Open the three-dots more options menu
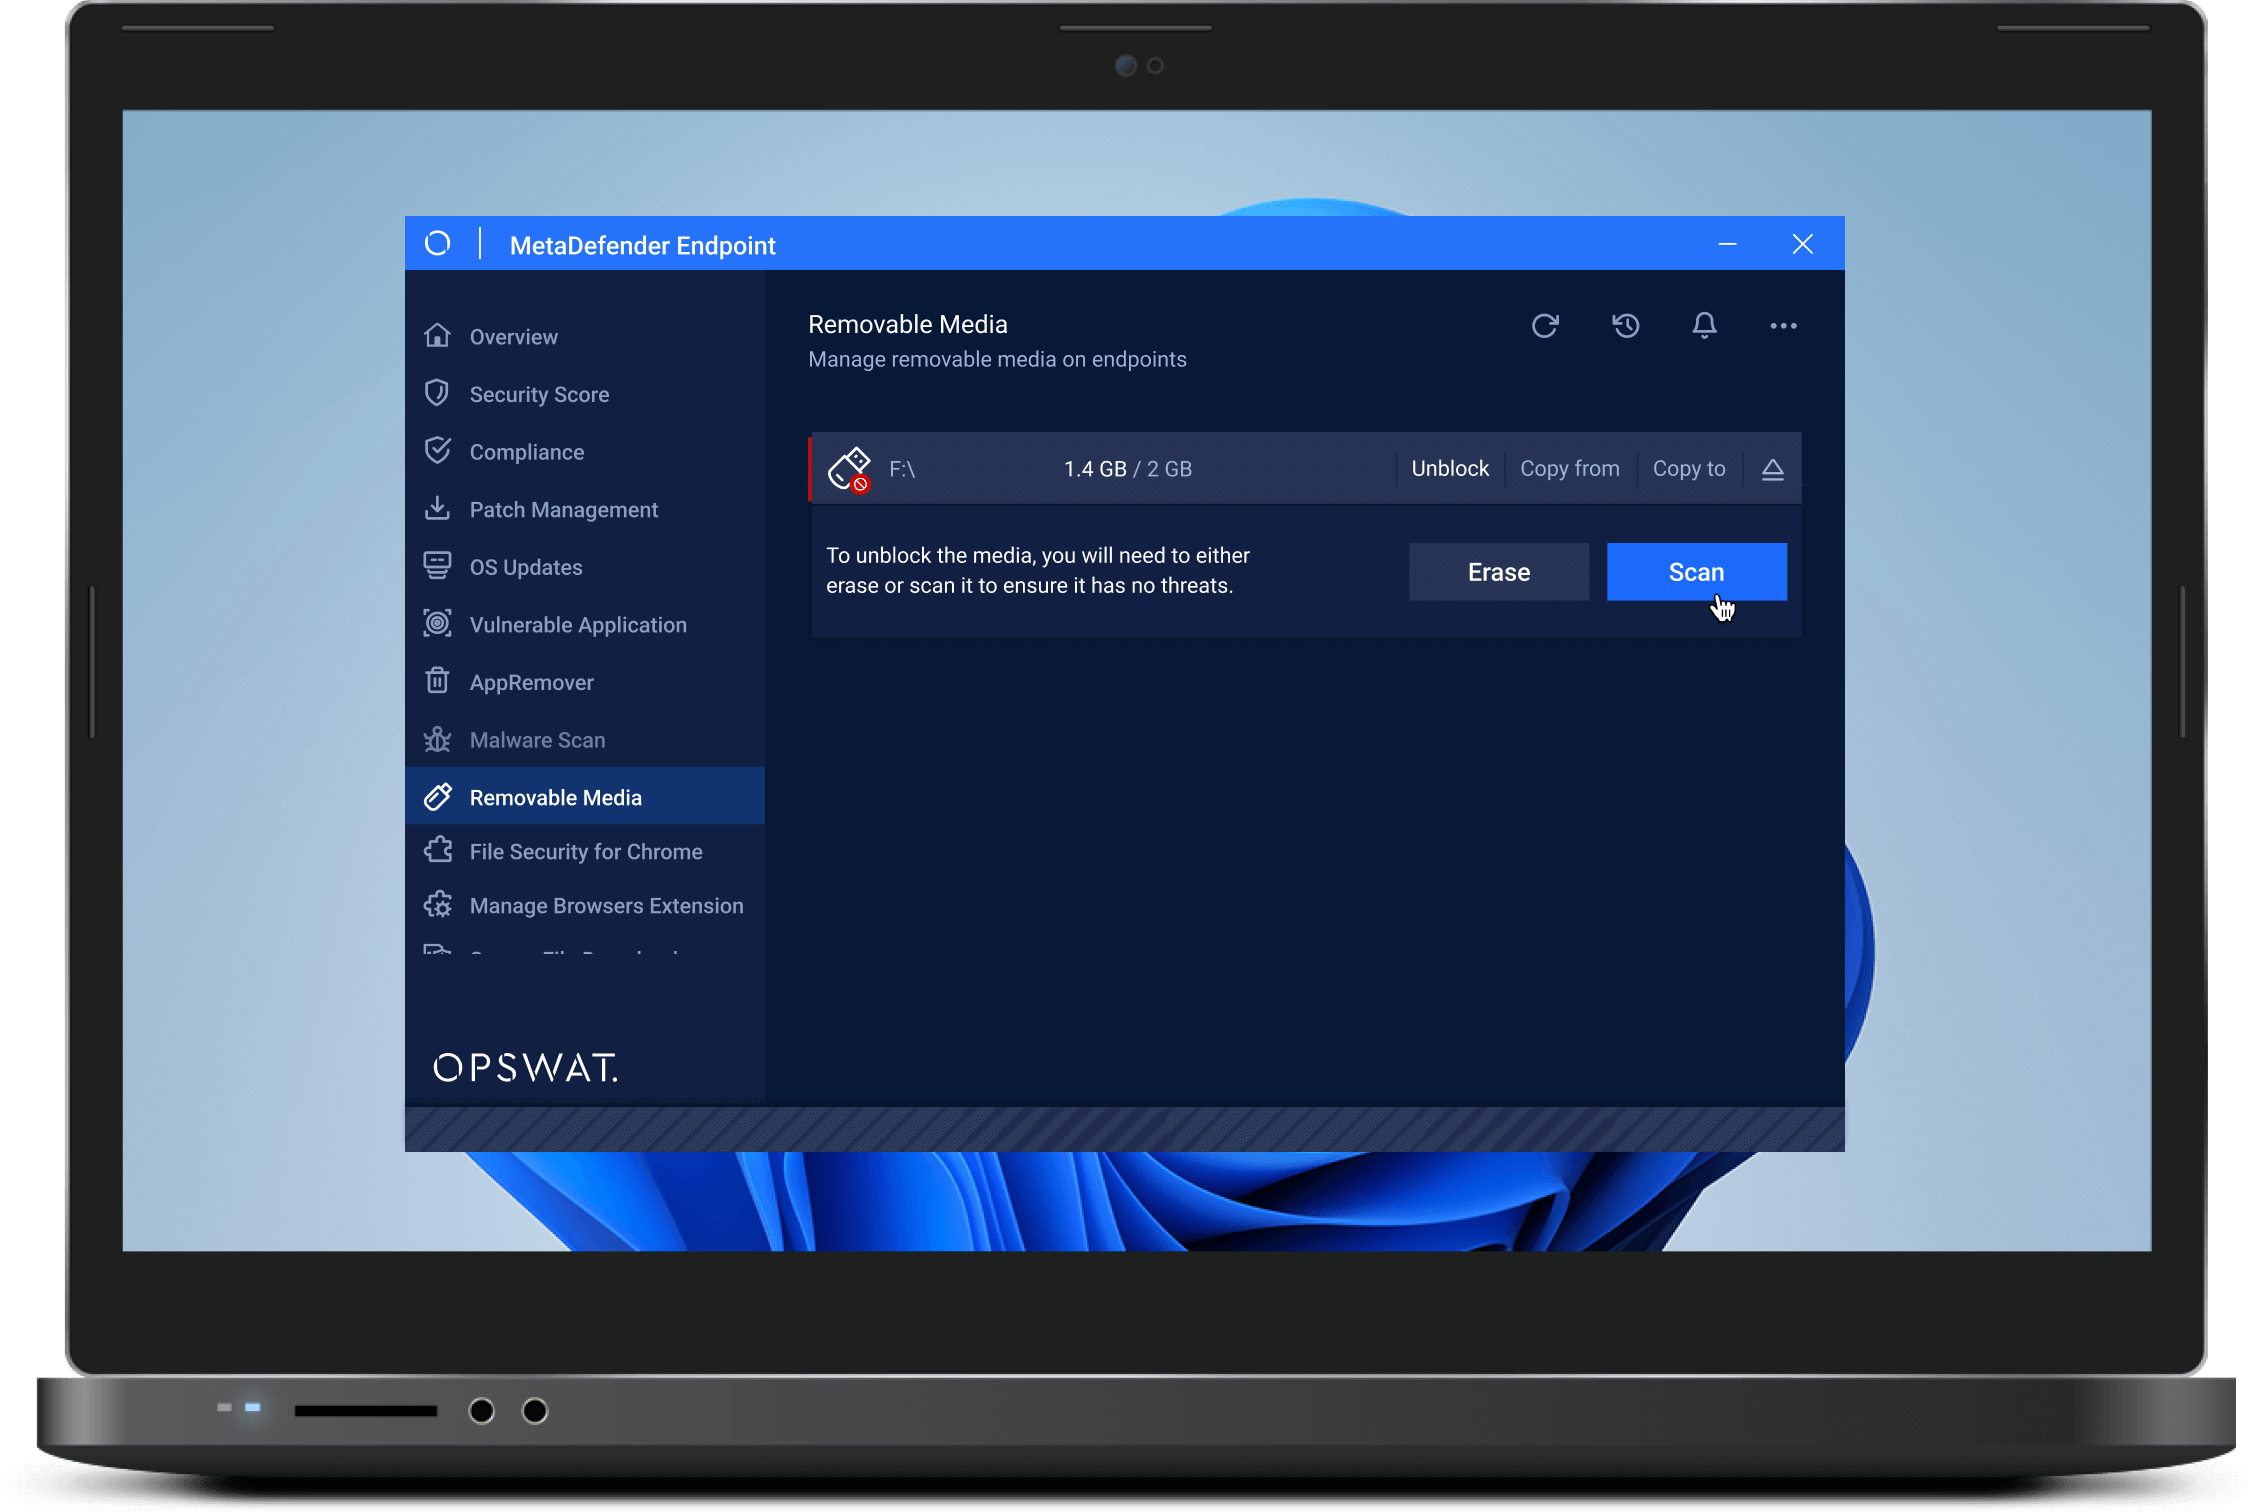2250x1512 pixels. click(1783, 326)
